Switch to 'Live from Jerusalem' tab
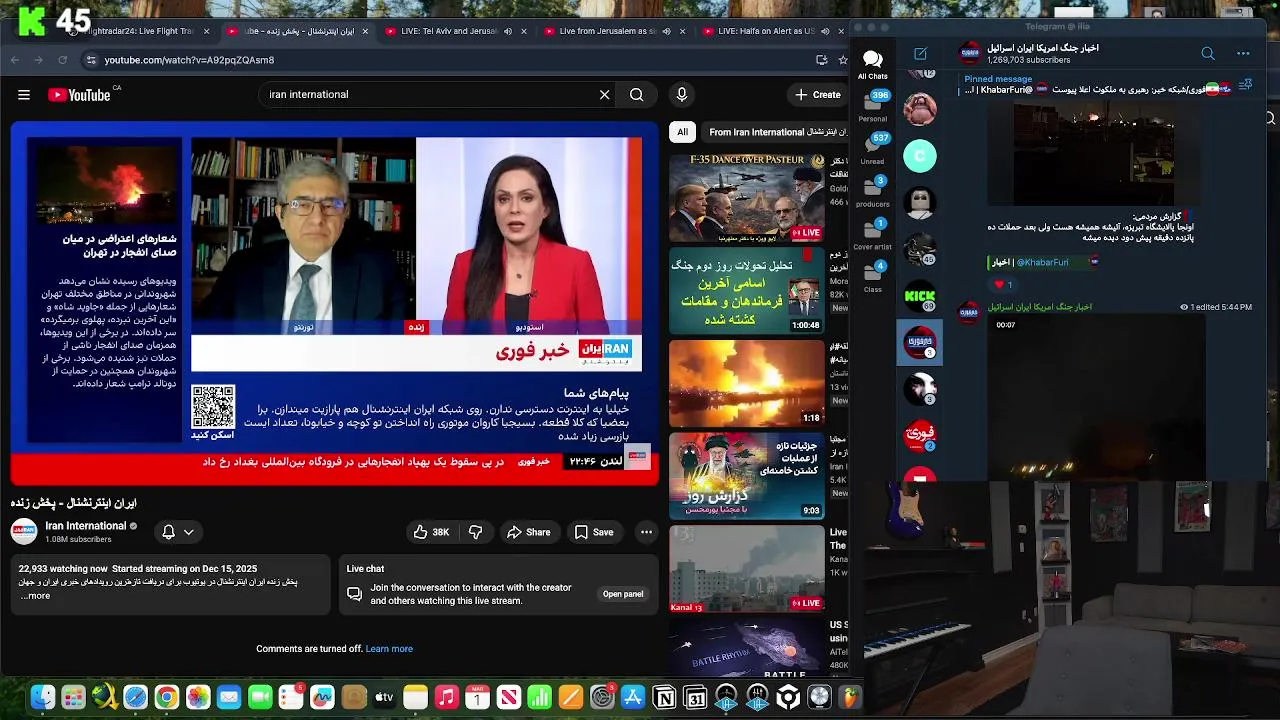 [x=608, y=31]
